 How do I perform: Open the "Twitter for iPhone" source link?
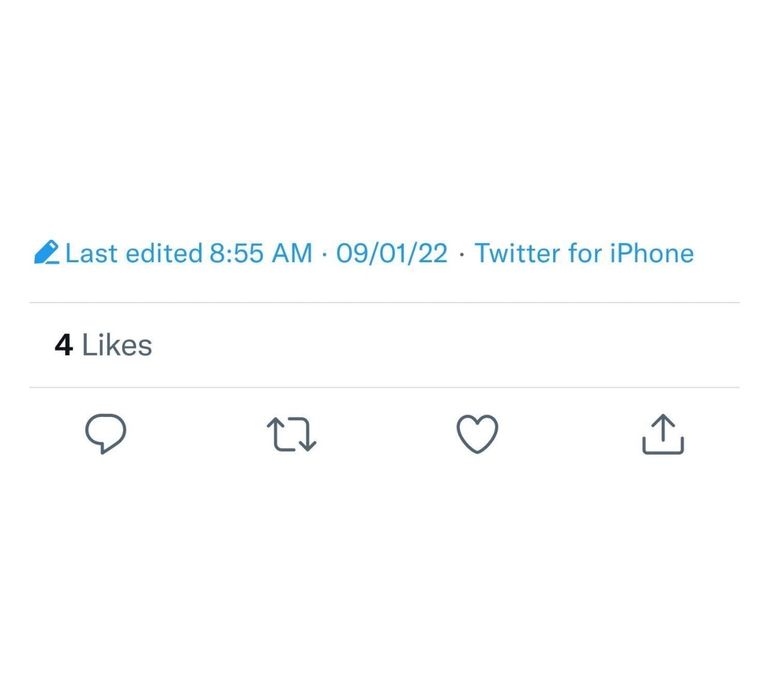click(x=584, y=253)
